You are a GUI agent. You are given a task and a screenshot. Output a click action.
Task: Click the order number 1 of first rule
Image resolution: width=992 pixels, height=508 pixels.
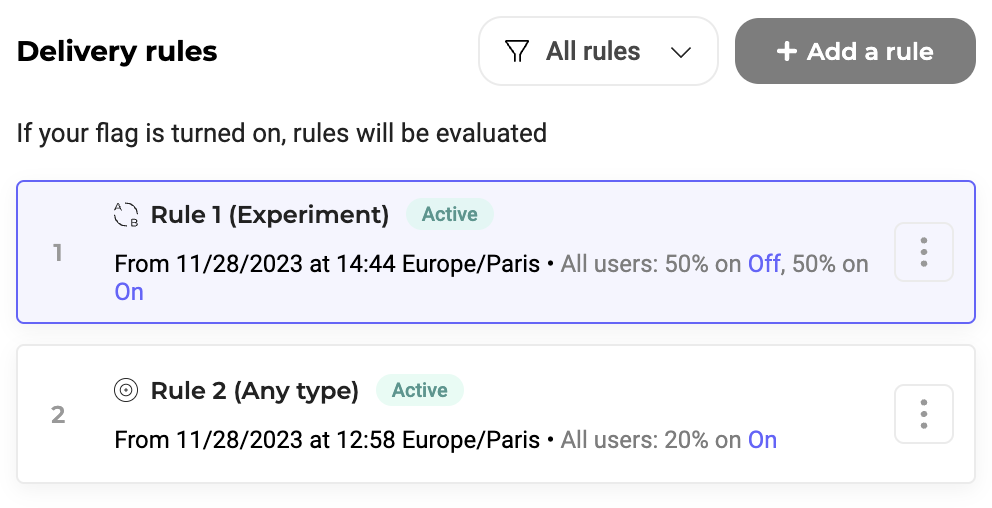(58, 253)
